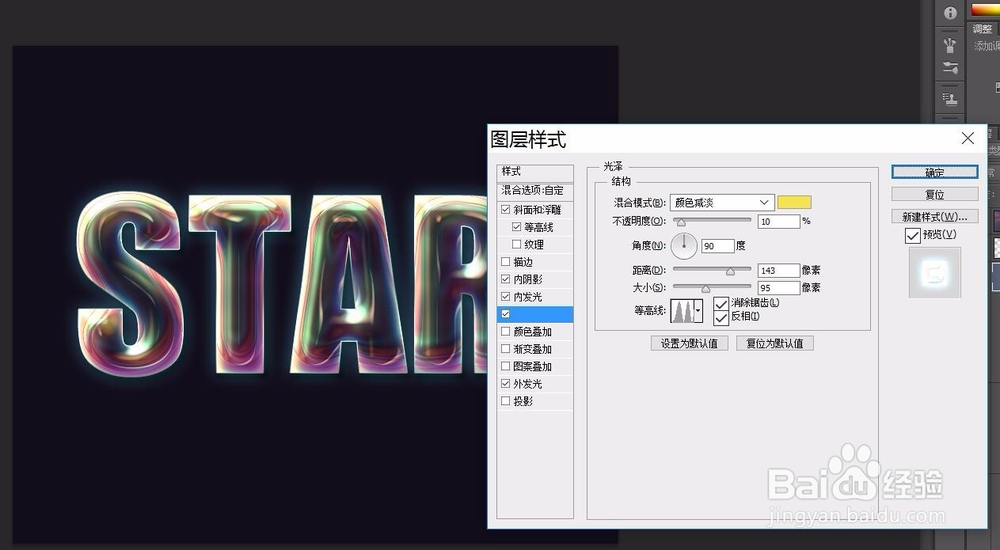This screenshot has height=550, width=1000.
Task: Focus the 角度 value field showing 90
Action: click(717, 246)
